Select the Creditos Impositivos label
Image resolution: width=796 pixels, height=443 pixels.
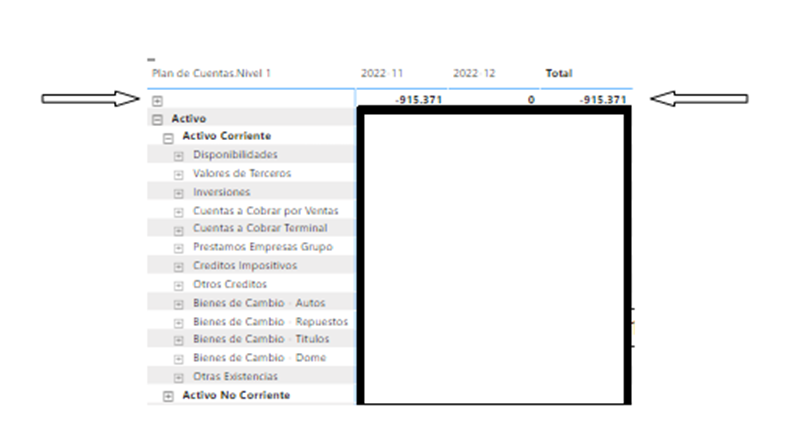tap(245, 266)
